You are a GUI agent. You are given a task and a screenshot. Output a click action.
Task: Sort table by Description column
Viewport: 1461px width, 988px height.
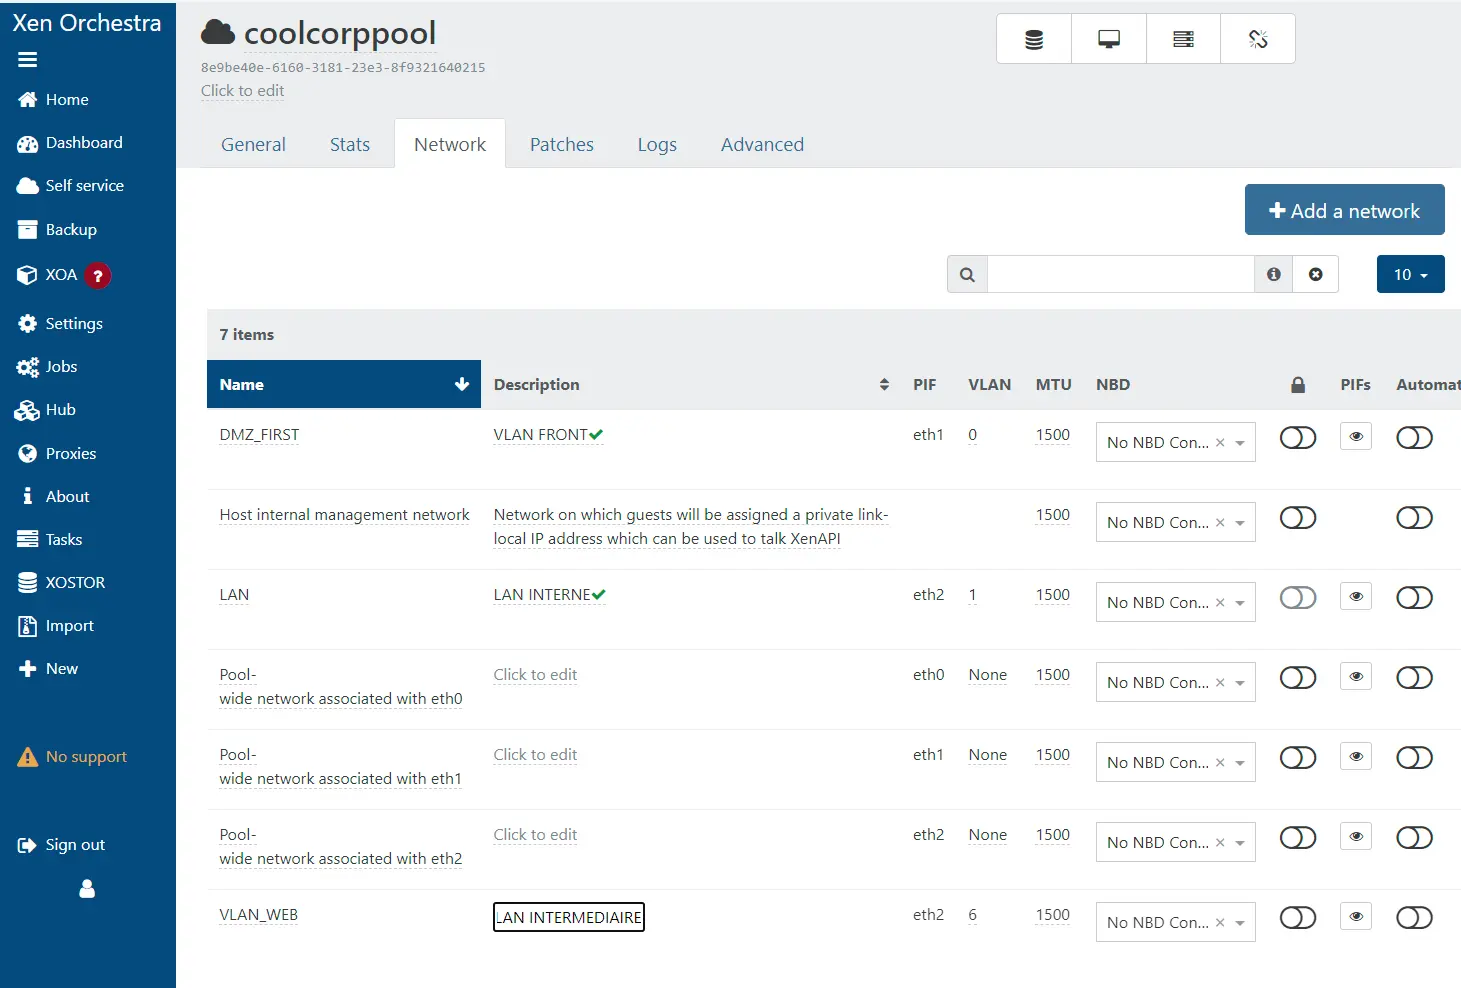click(691, 385)
